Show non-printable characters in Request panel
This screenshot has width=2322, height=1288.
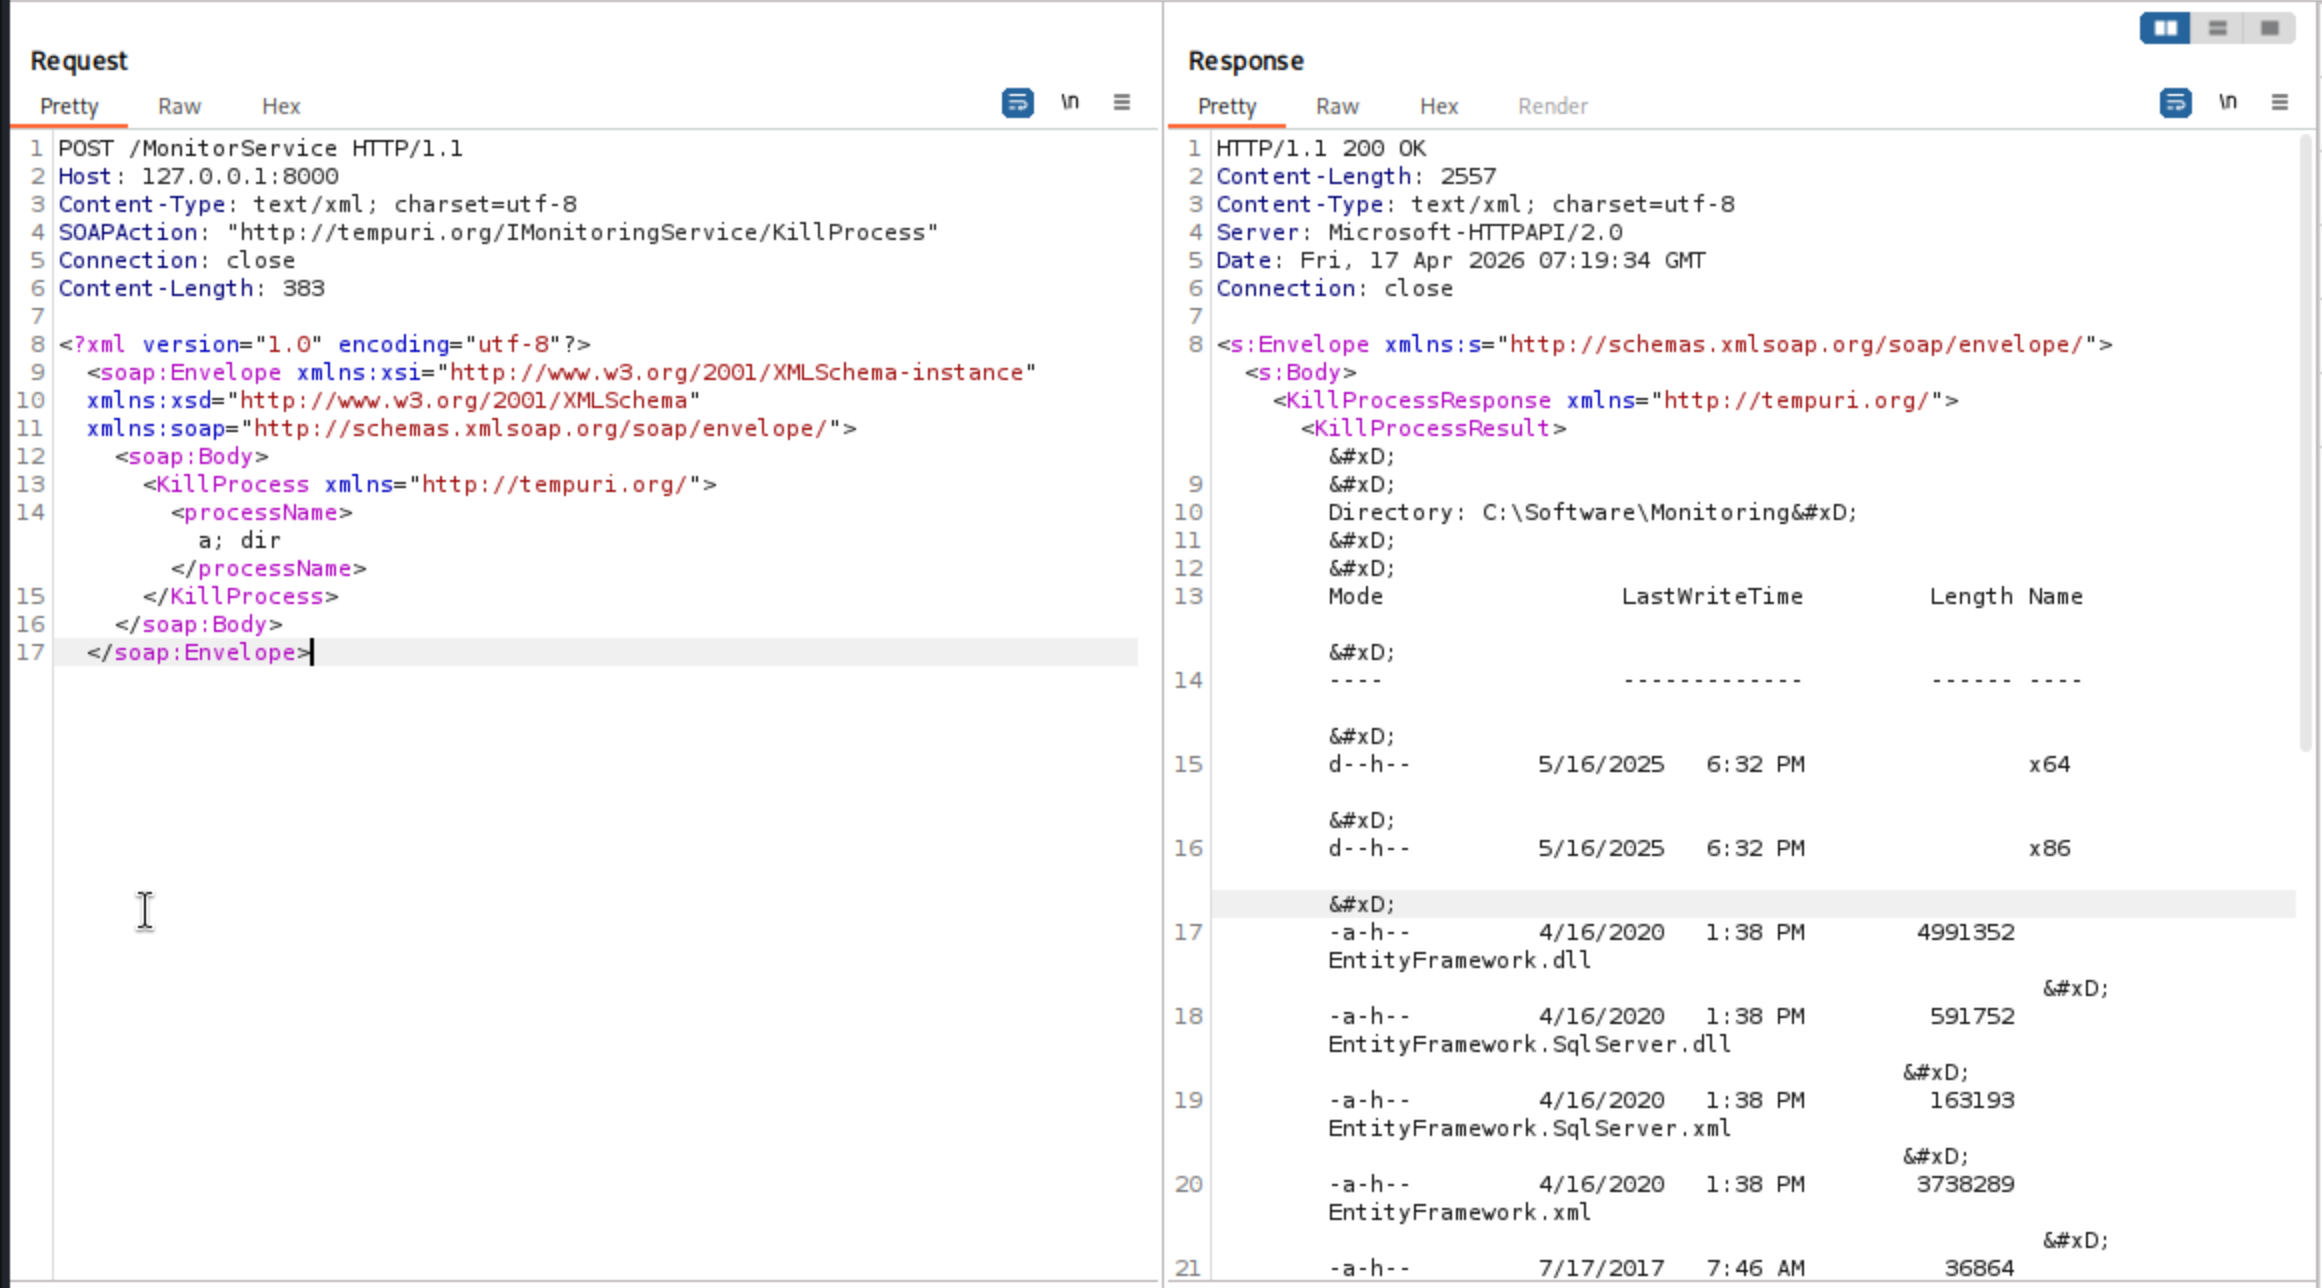click(1070, 103)
